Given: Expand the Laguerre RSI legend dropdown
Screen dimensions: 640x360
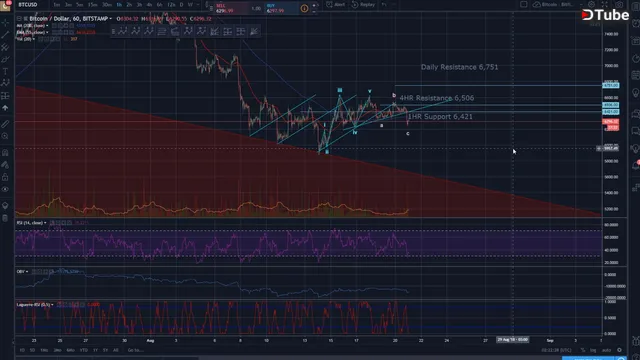Looking at the screenshot, I should coord(52,305).
